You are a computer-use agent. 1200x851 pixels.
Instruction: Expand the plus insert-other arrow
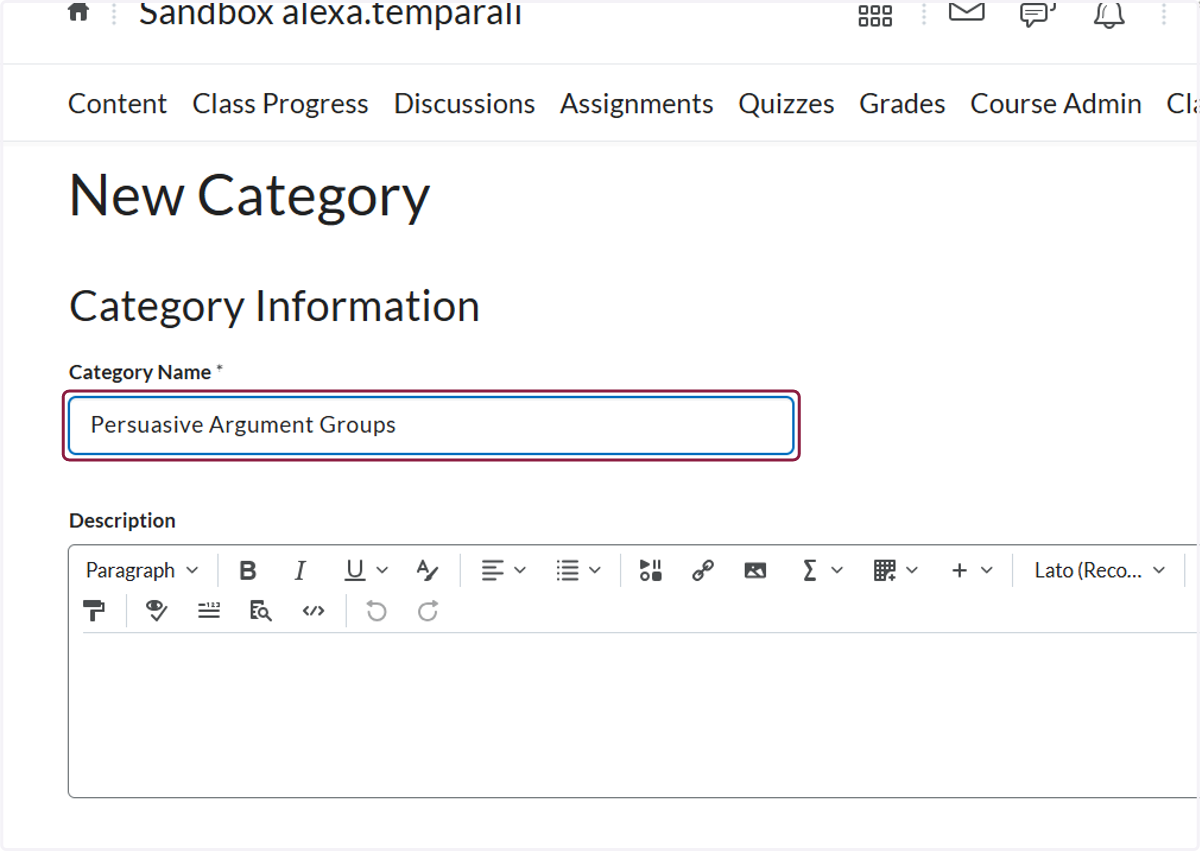[x=987, y=571]
